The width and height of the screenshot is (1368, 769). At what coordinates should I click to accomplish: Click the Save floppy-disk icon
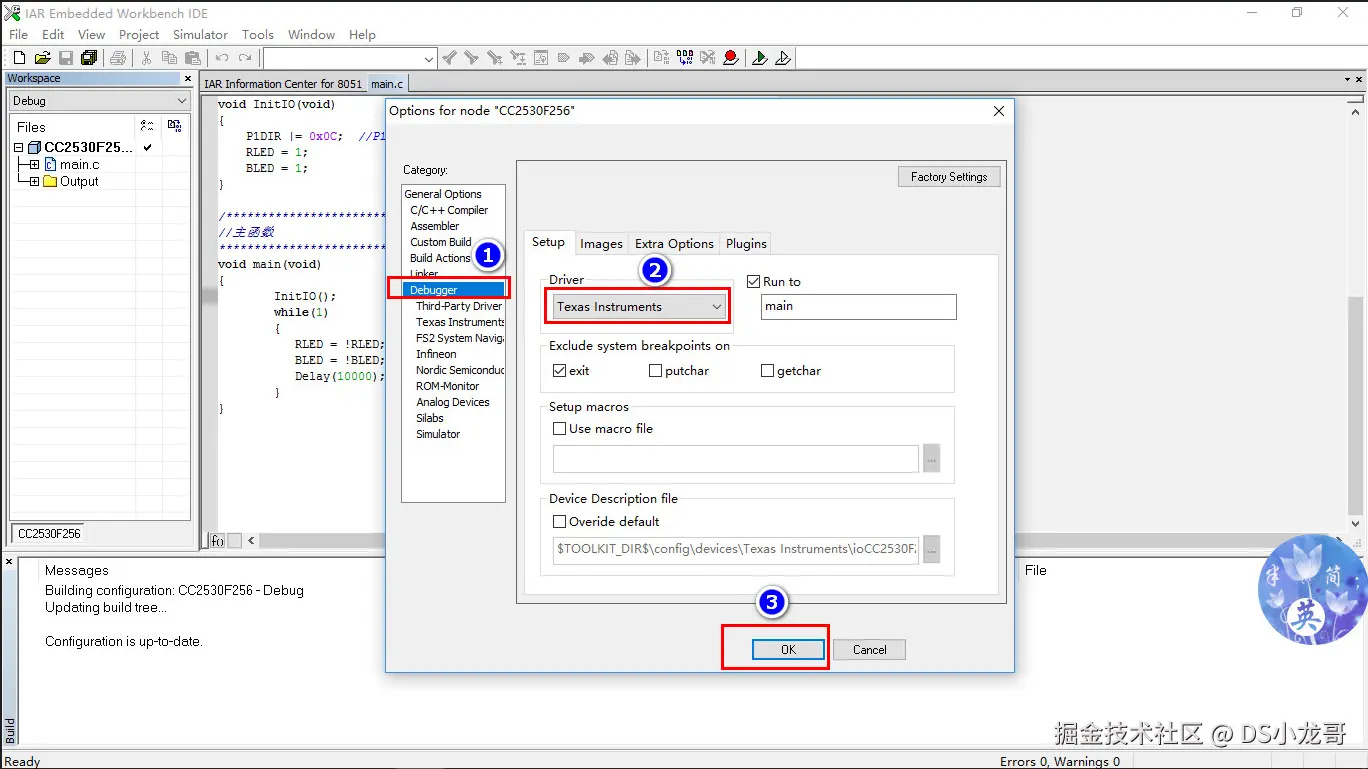pyautogui.click(x=66, y=58)
